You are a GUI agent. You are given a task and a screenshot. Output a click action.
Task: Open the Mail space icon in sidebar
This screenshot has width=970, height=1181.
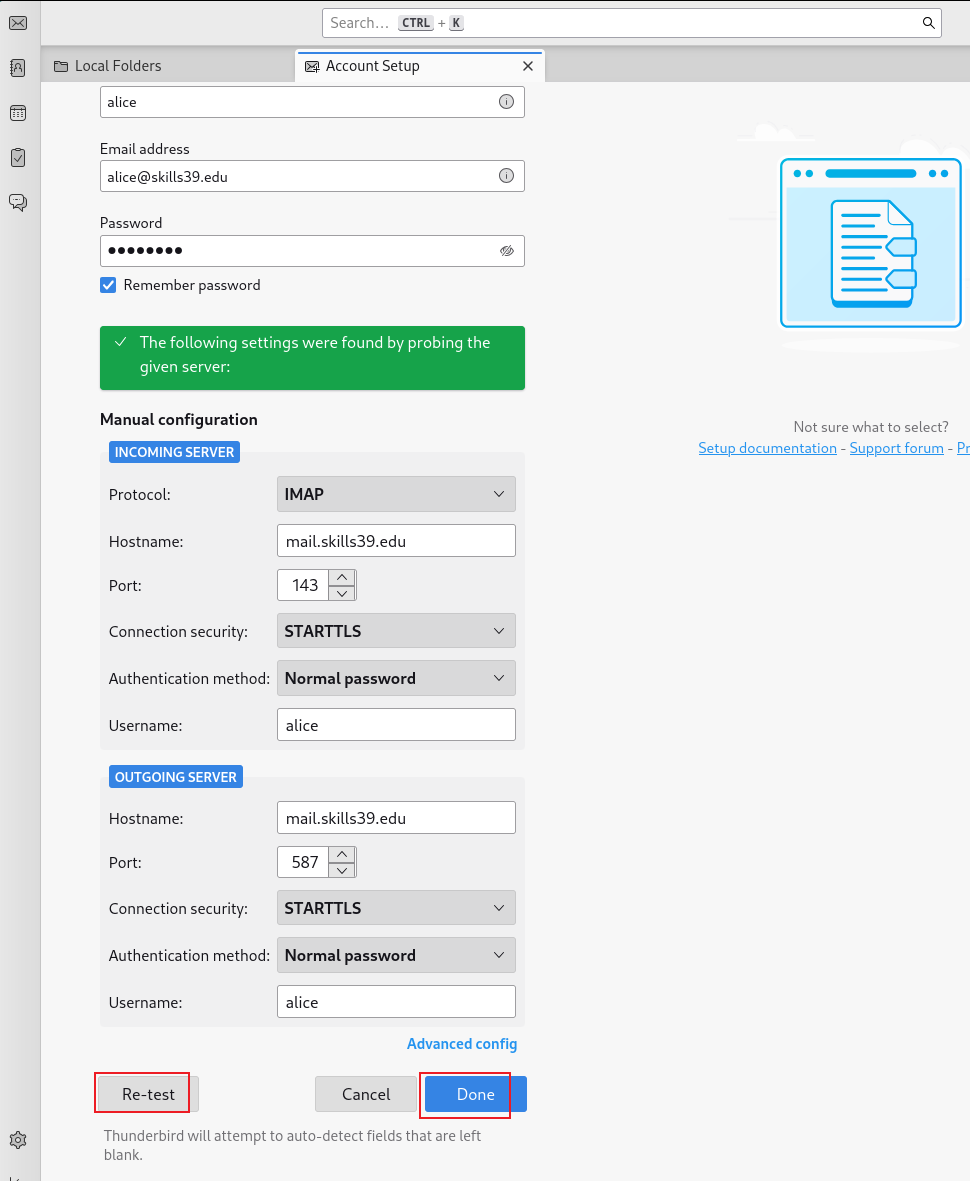pos(18,23)
